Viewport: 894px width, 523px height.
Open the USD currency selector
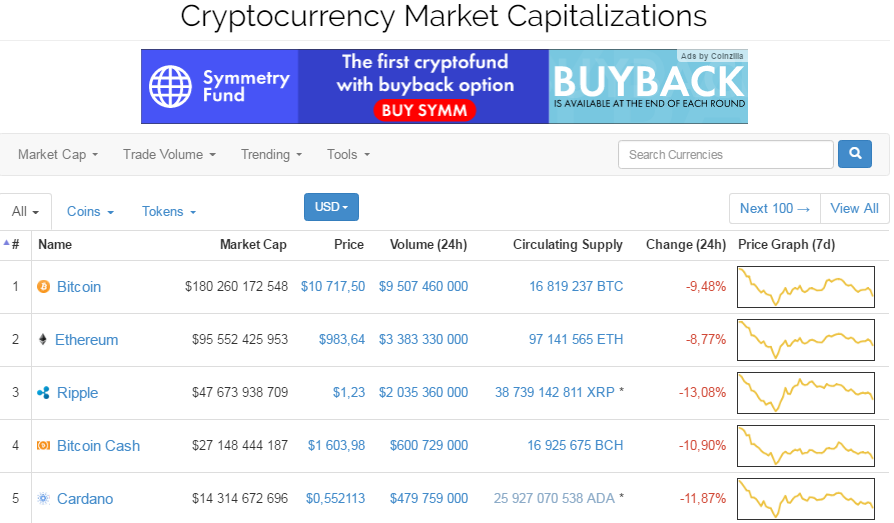[331, 207]
